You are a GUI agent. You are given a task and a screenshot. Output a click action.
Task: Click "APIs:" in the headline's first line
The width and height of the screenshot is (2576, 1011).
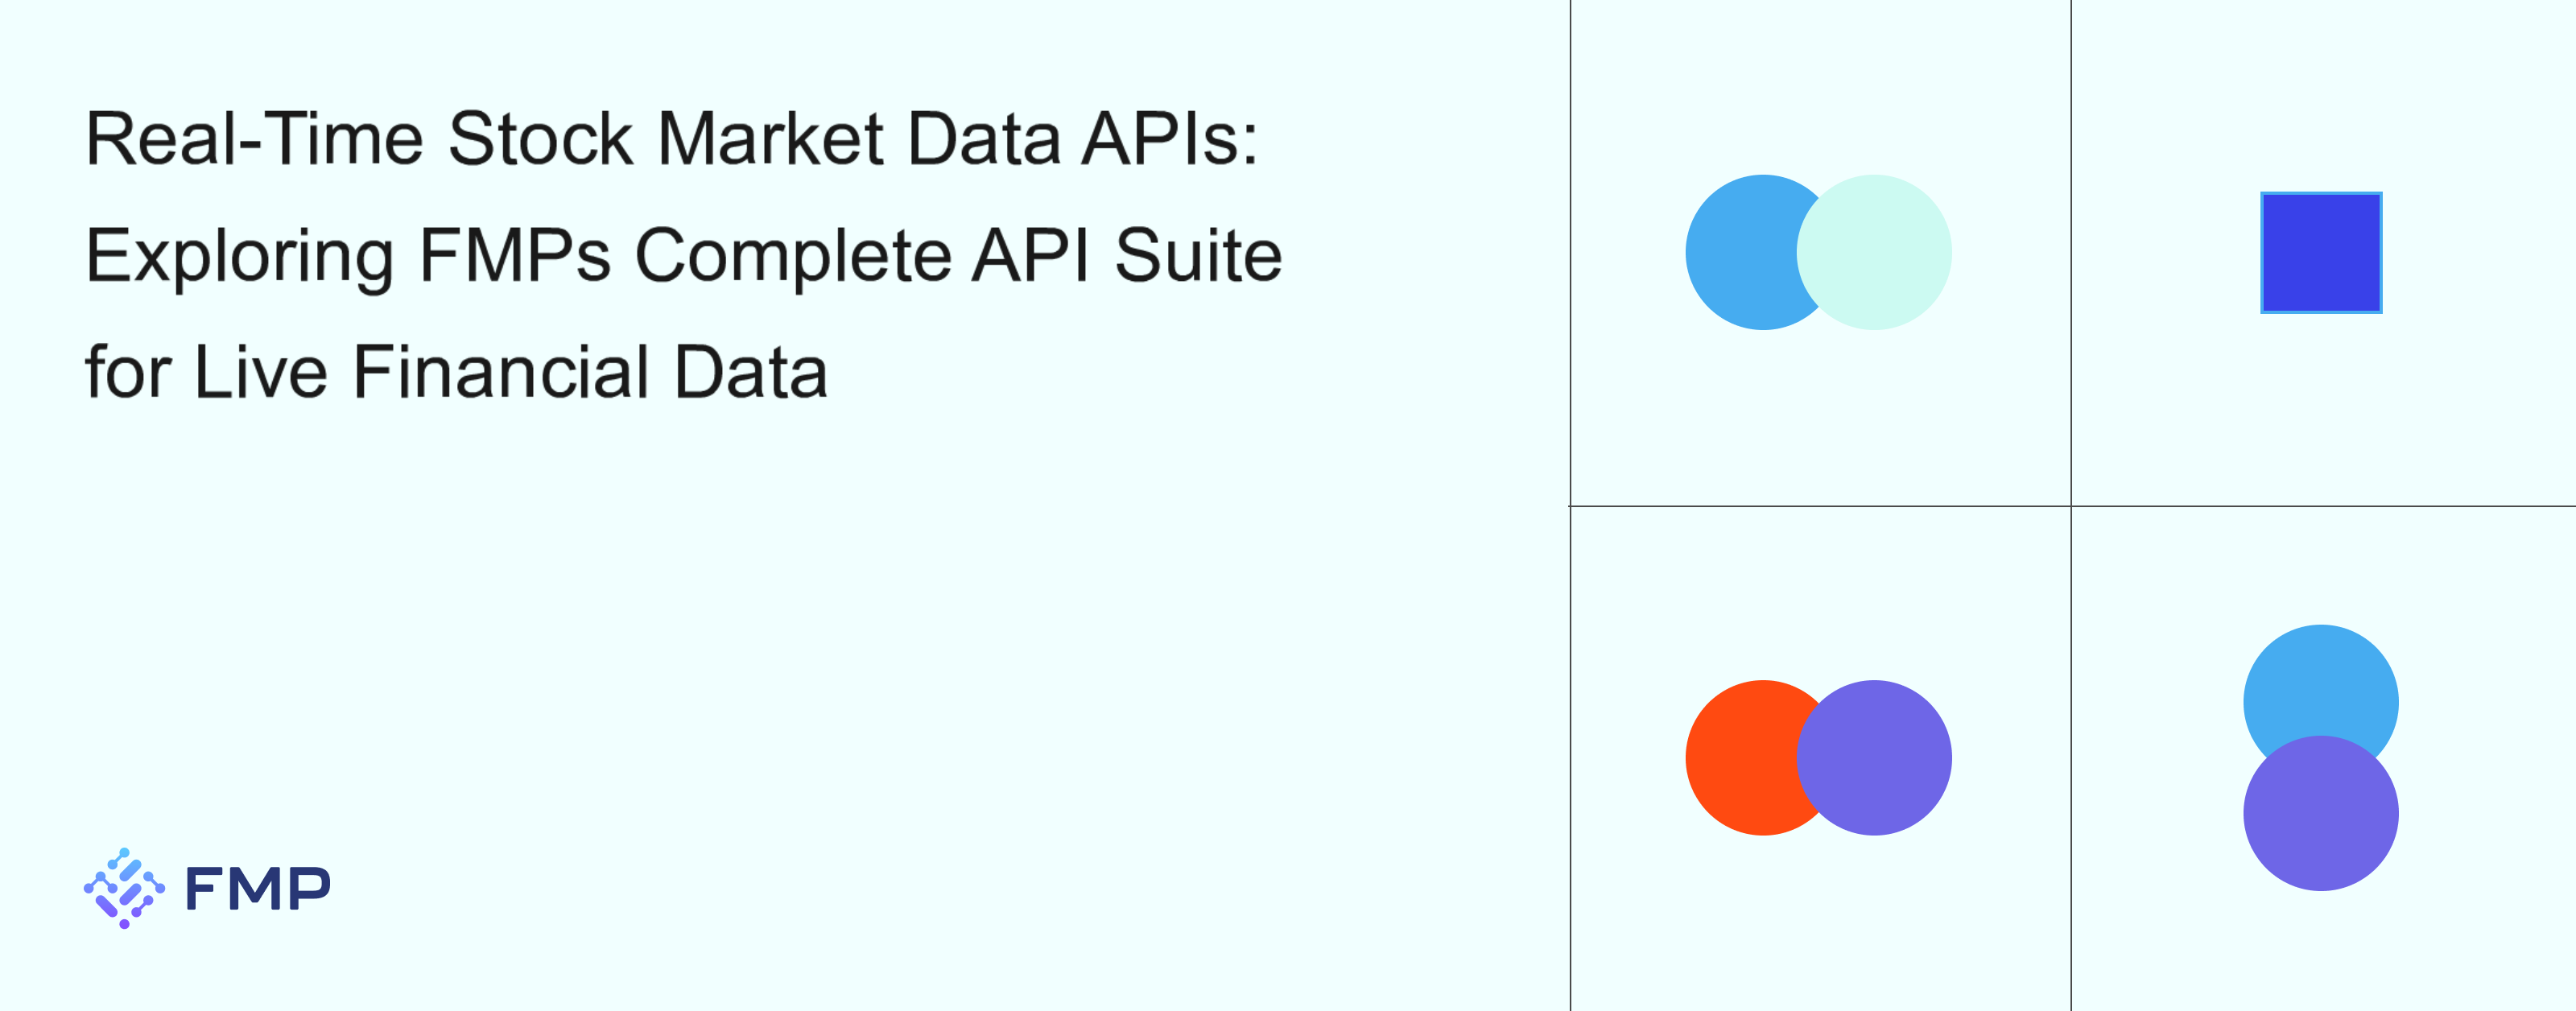pos(1170,139)
